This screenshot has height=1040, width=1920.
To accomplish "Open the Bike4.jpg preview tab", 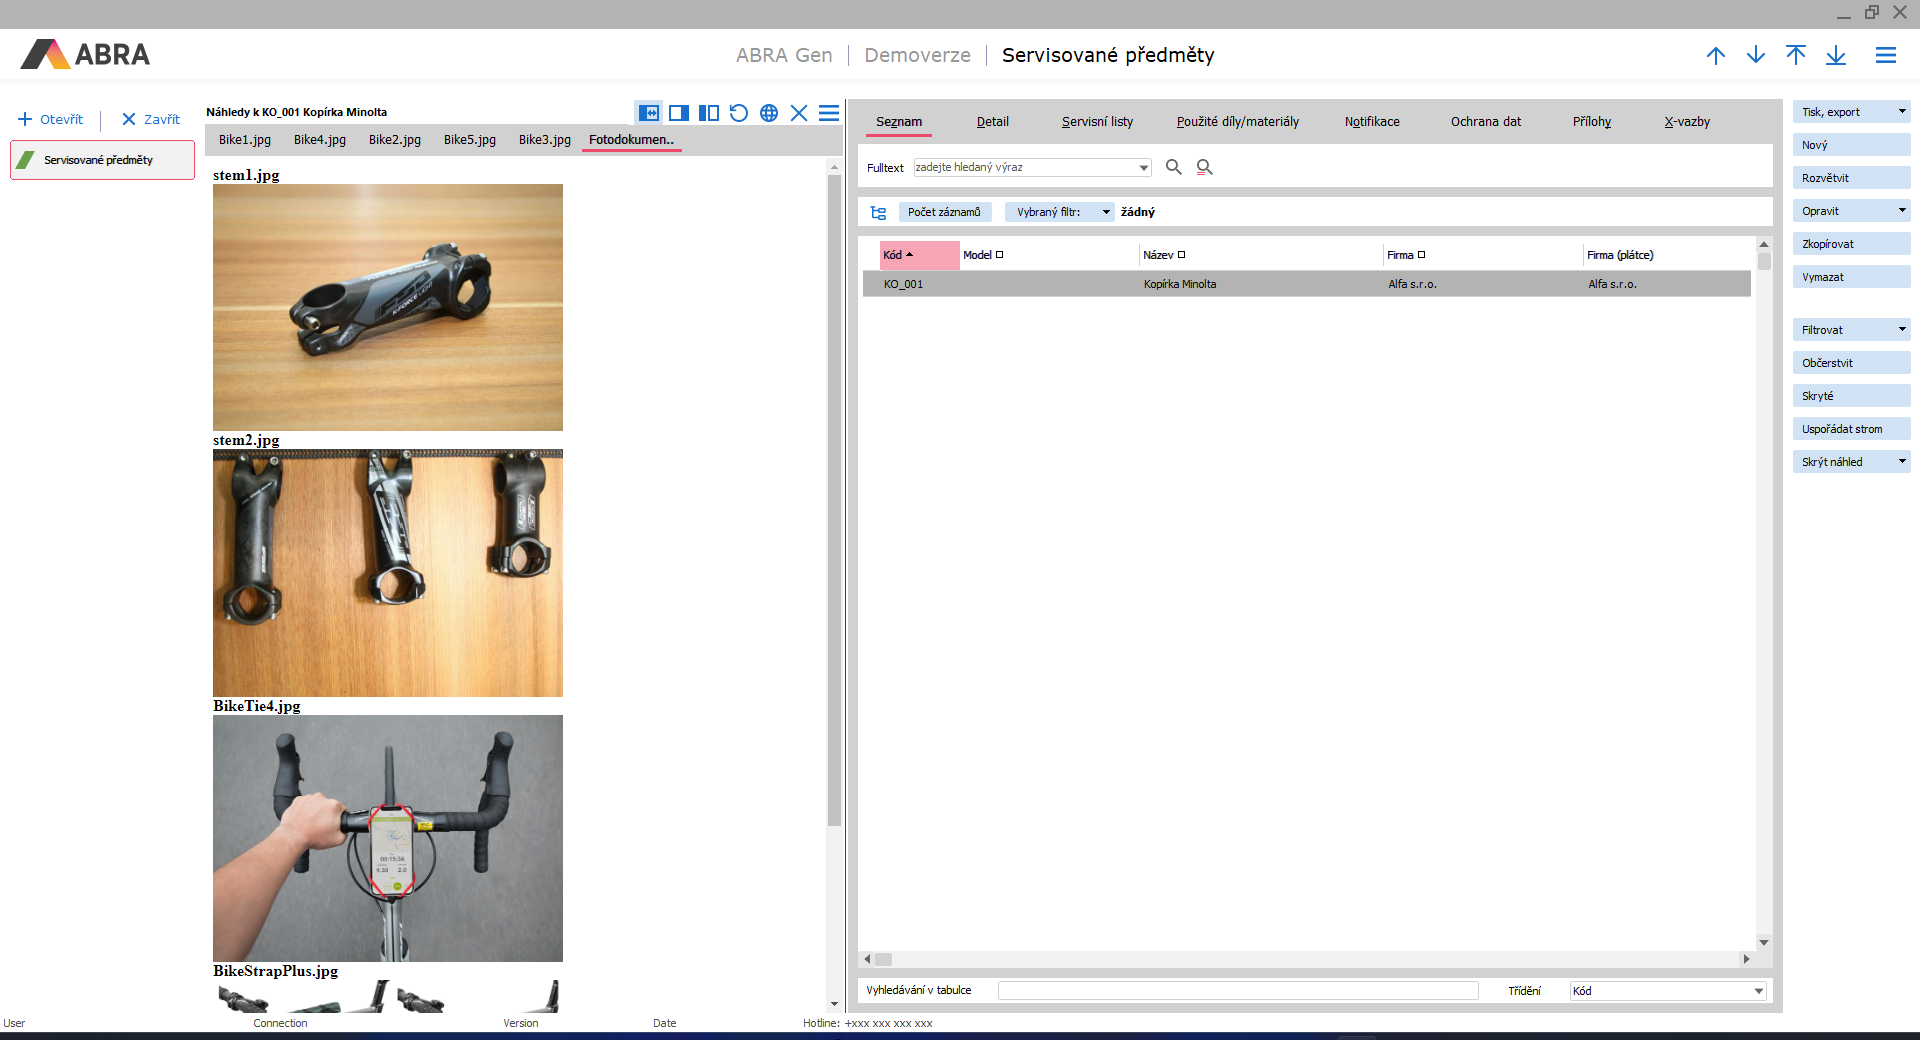I will click(320, 140).
